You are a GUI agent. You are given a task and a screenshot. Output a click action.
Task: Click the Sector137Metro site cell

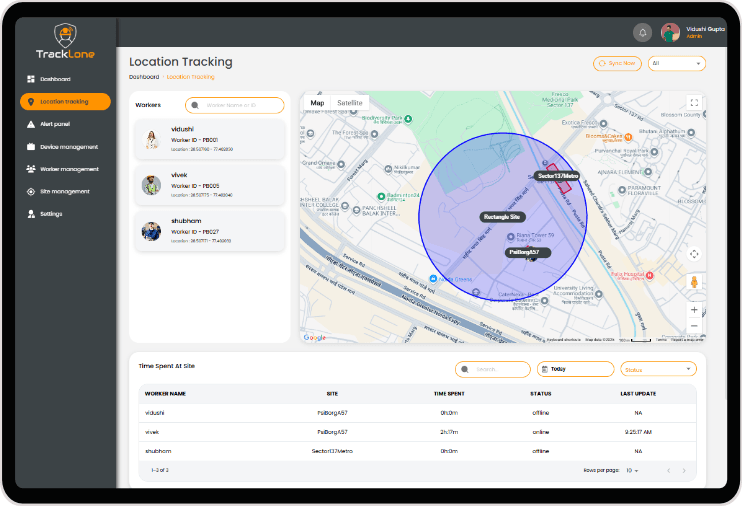pyautogui.click(x=332, y=451)
